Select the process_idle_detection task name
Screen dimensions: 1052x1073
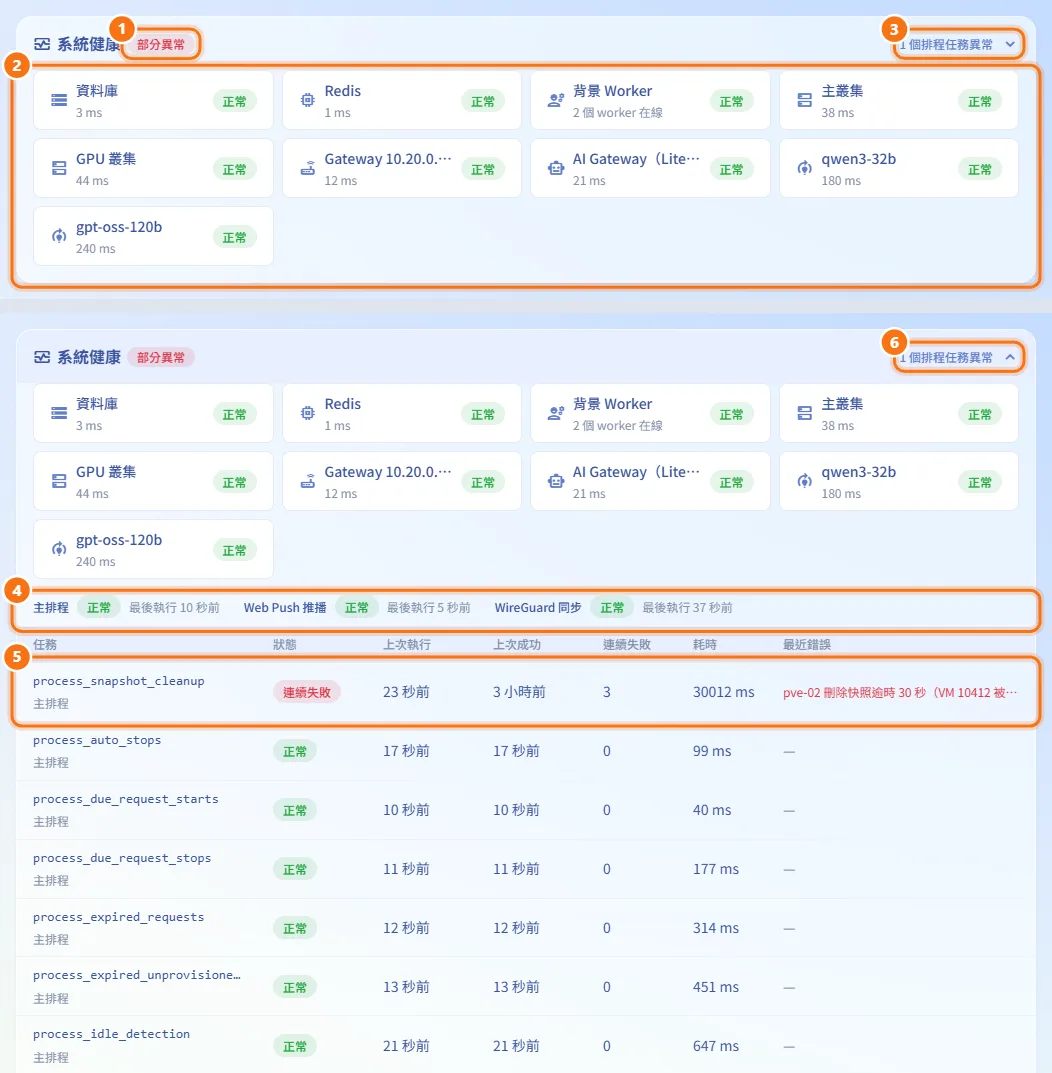(112, 1033)
